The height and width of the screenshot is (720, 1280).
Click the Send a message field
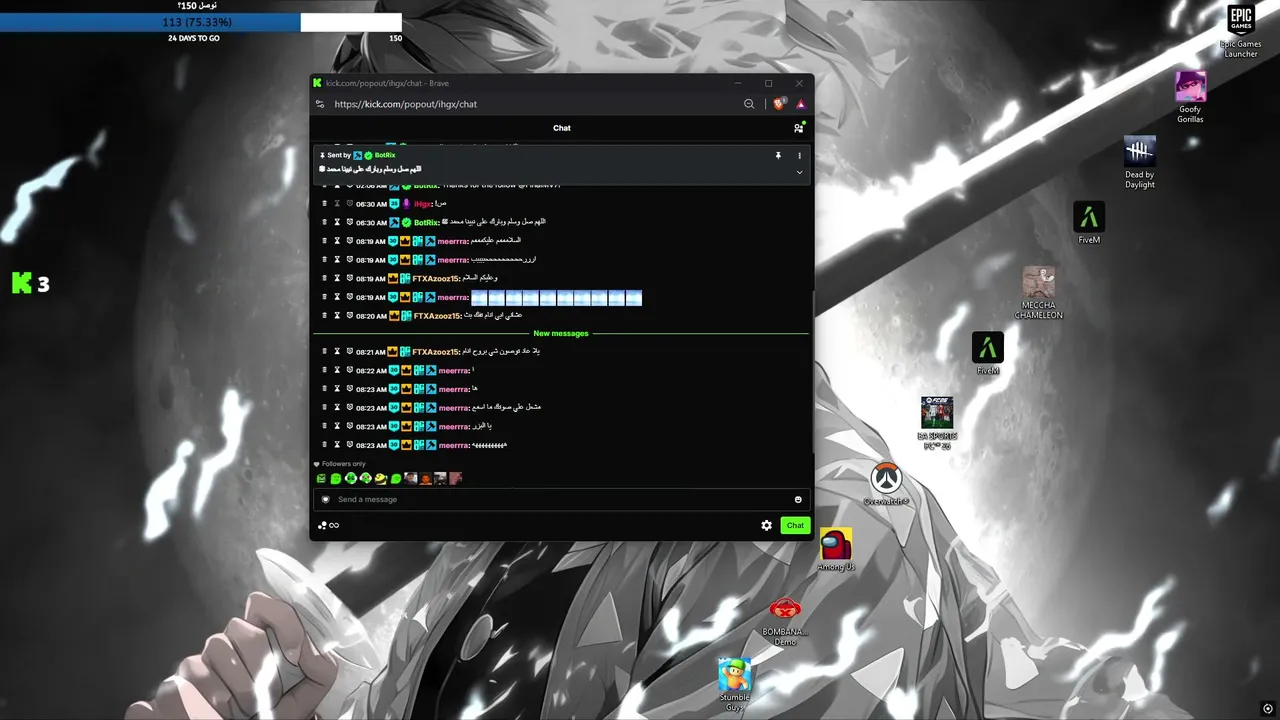(562, 499)
